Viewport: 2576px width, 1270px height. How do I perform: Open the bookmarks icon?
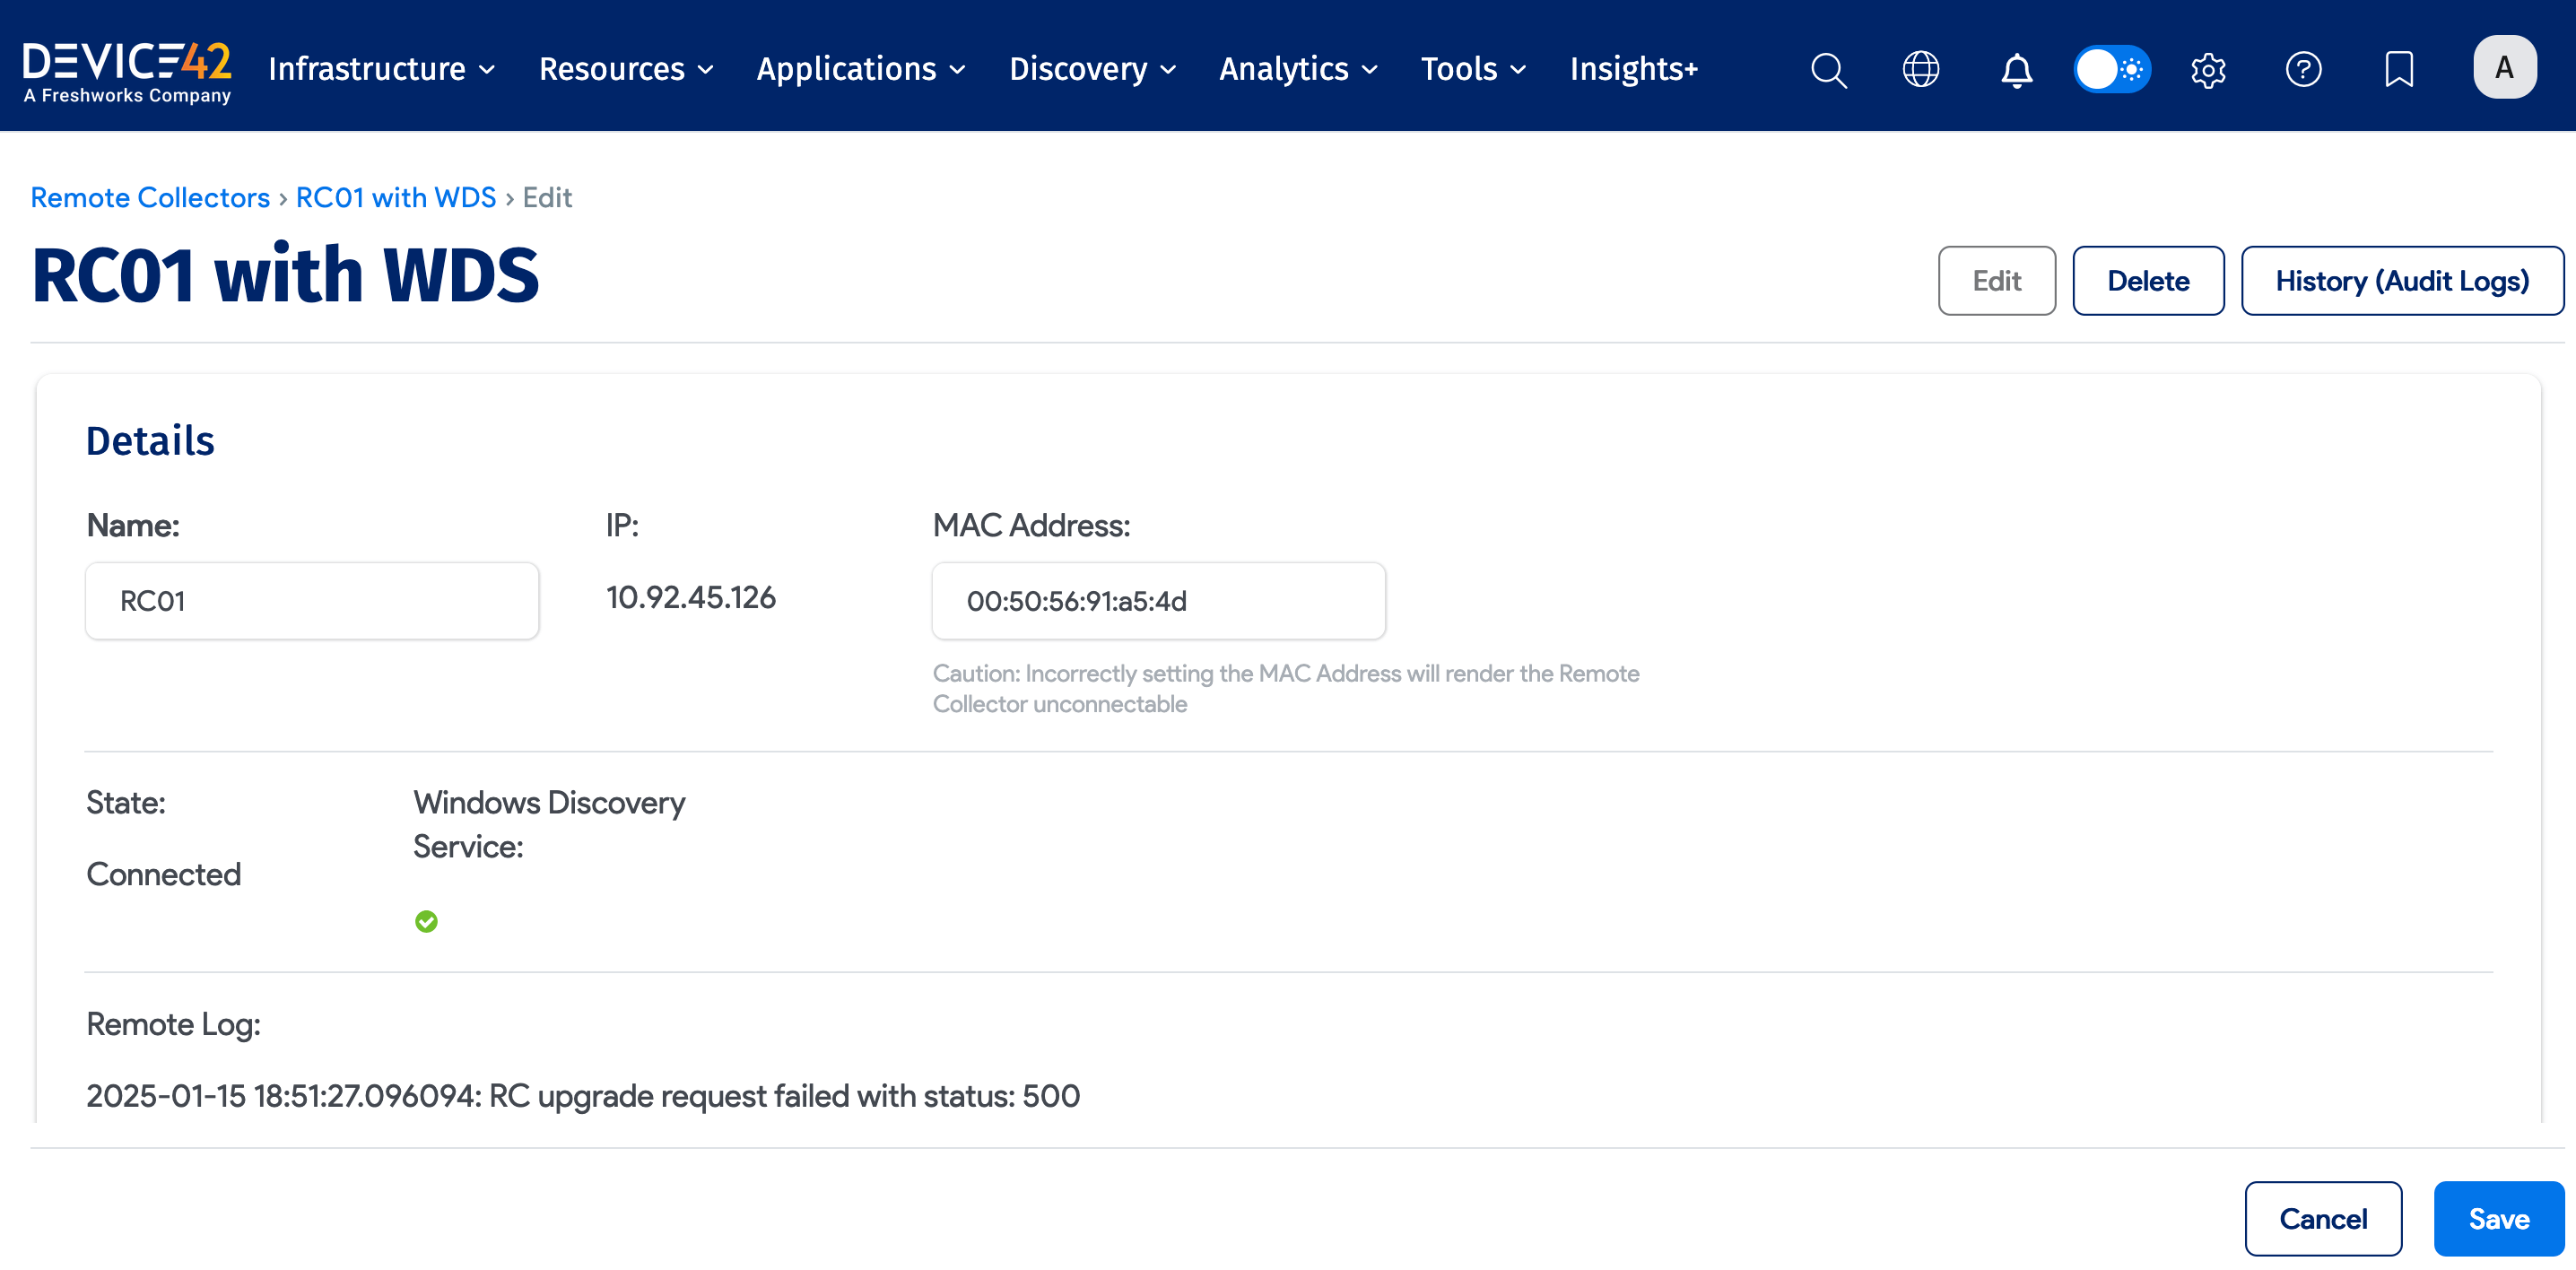click(x=2399, y=69)
